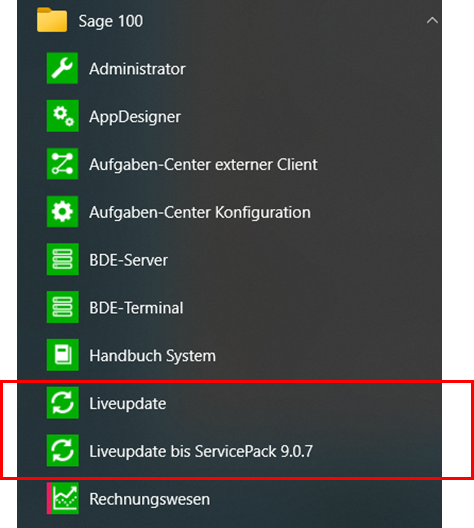Collapse the Sage 100 group chevron
The width and height of the screenshot is (474, 528).
(432, 21)
